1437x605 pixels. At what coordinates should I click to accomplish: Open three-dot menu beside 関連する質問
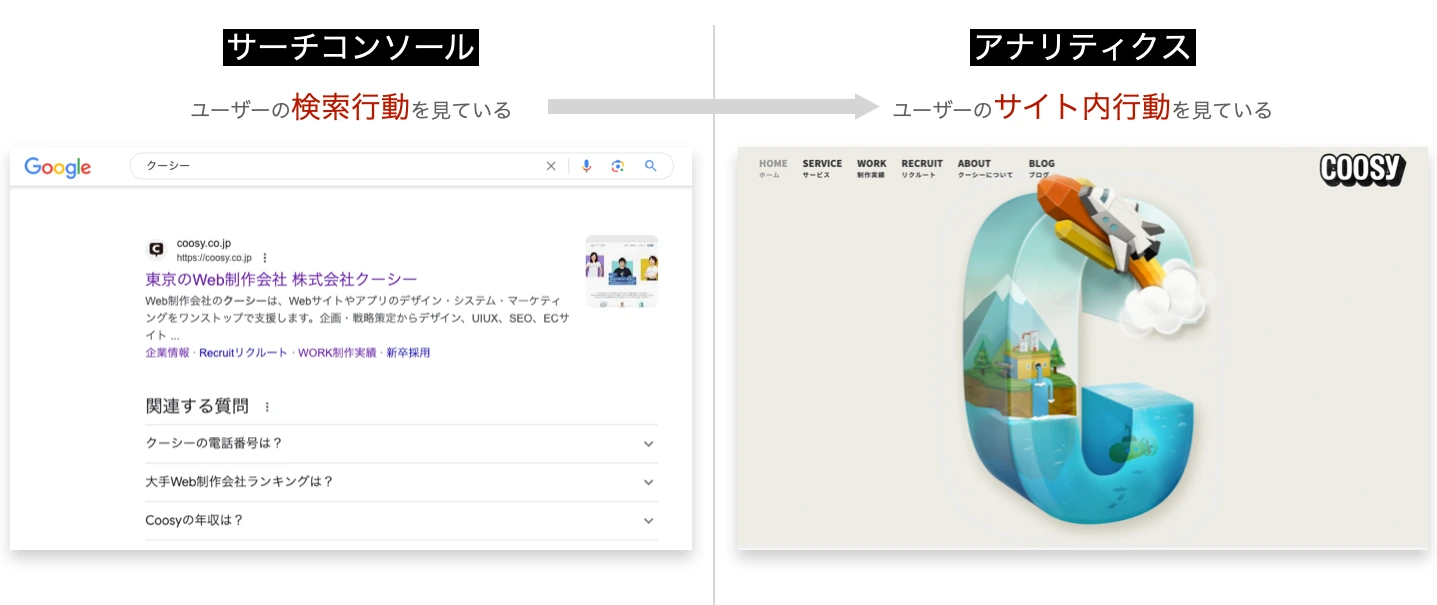[267, 407]
